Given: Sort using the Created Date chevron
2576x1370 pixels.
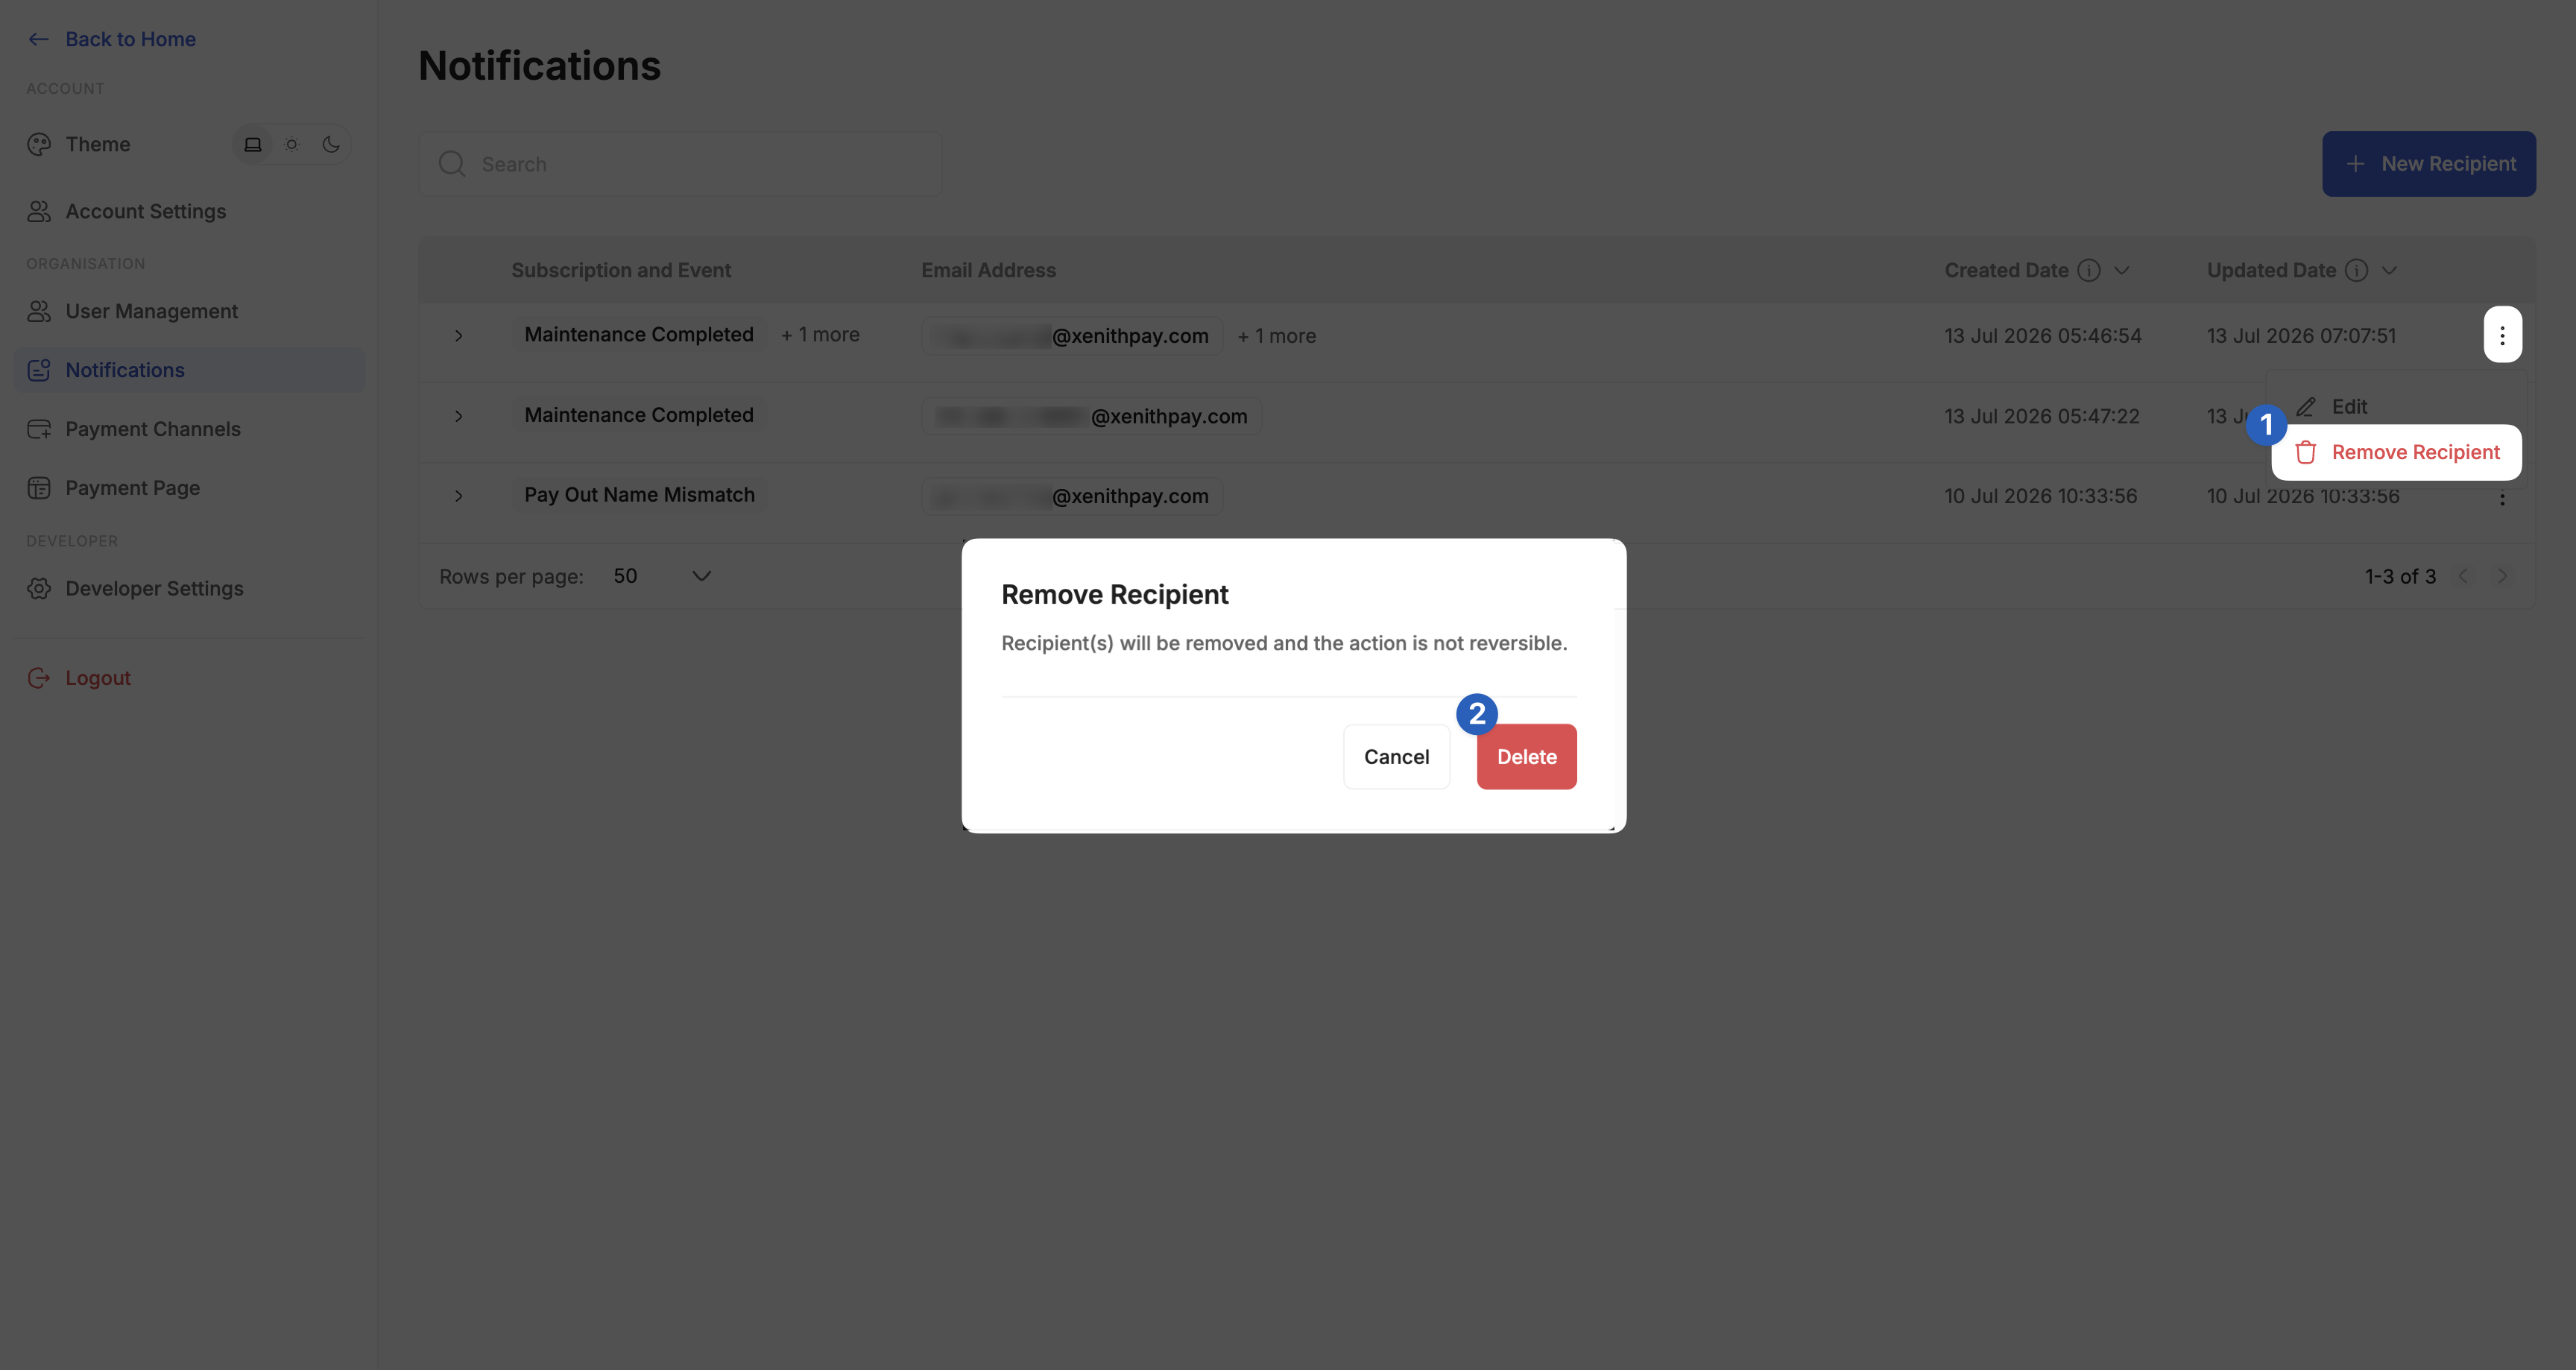Looking at the screenshot, I should click(x=2121, y=270).
